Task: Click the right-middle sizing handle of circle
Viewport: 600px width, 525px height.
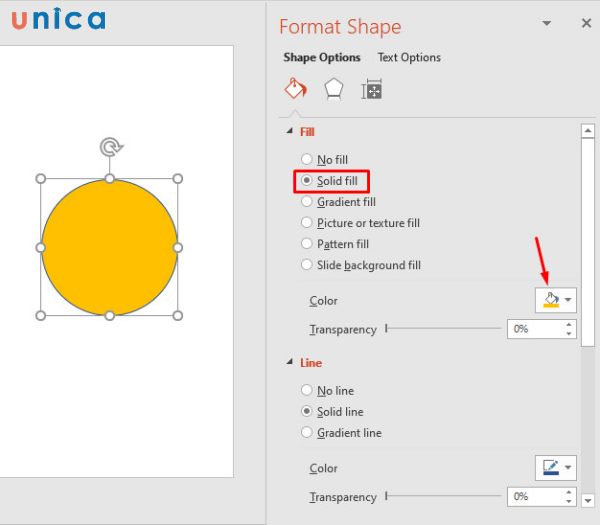Action: (178, 248)
